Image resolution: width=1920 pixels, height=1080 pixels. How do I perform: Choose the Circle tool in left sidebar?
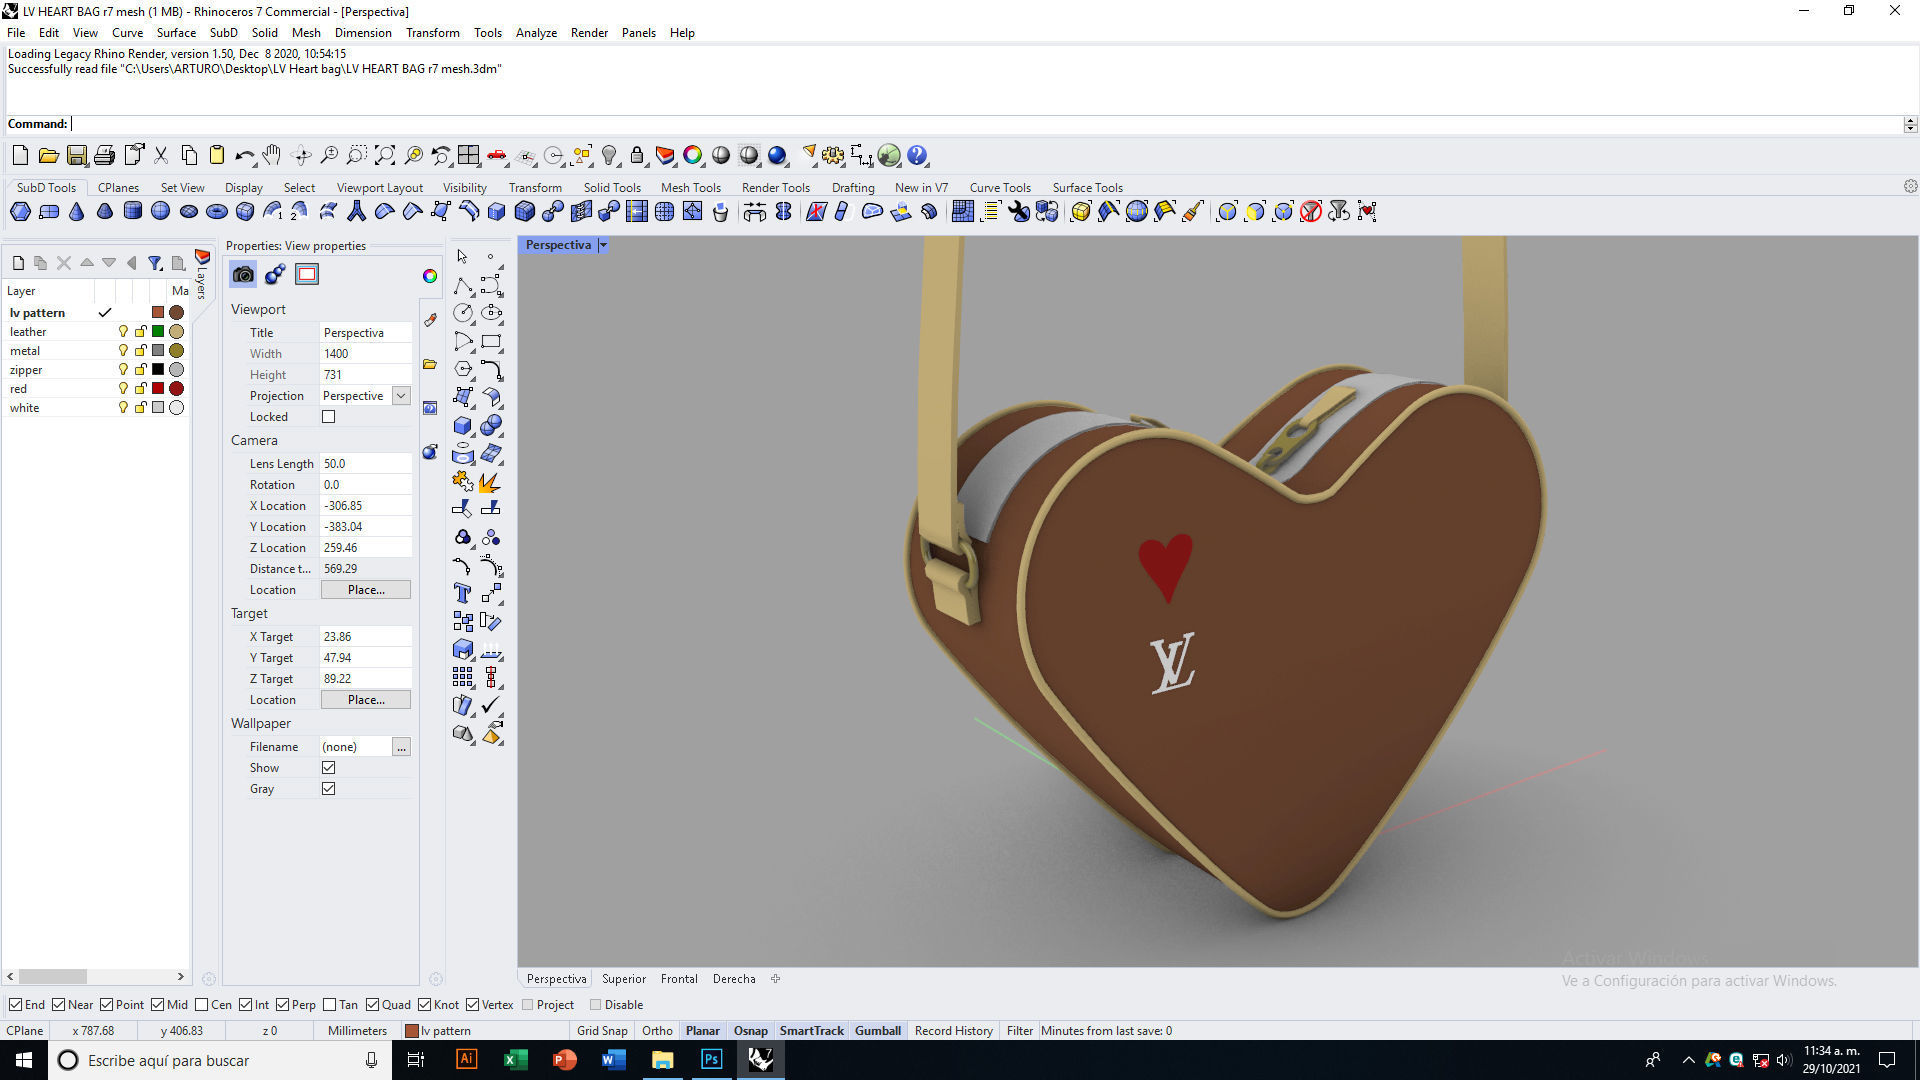462,313
